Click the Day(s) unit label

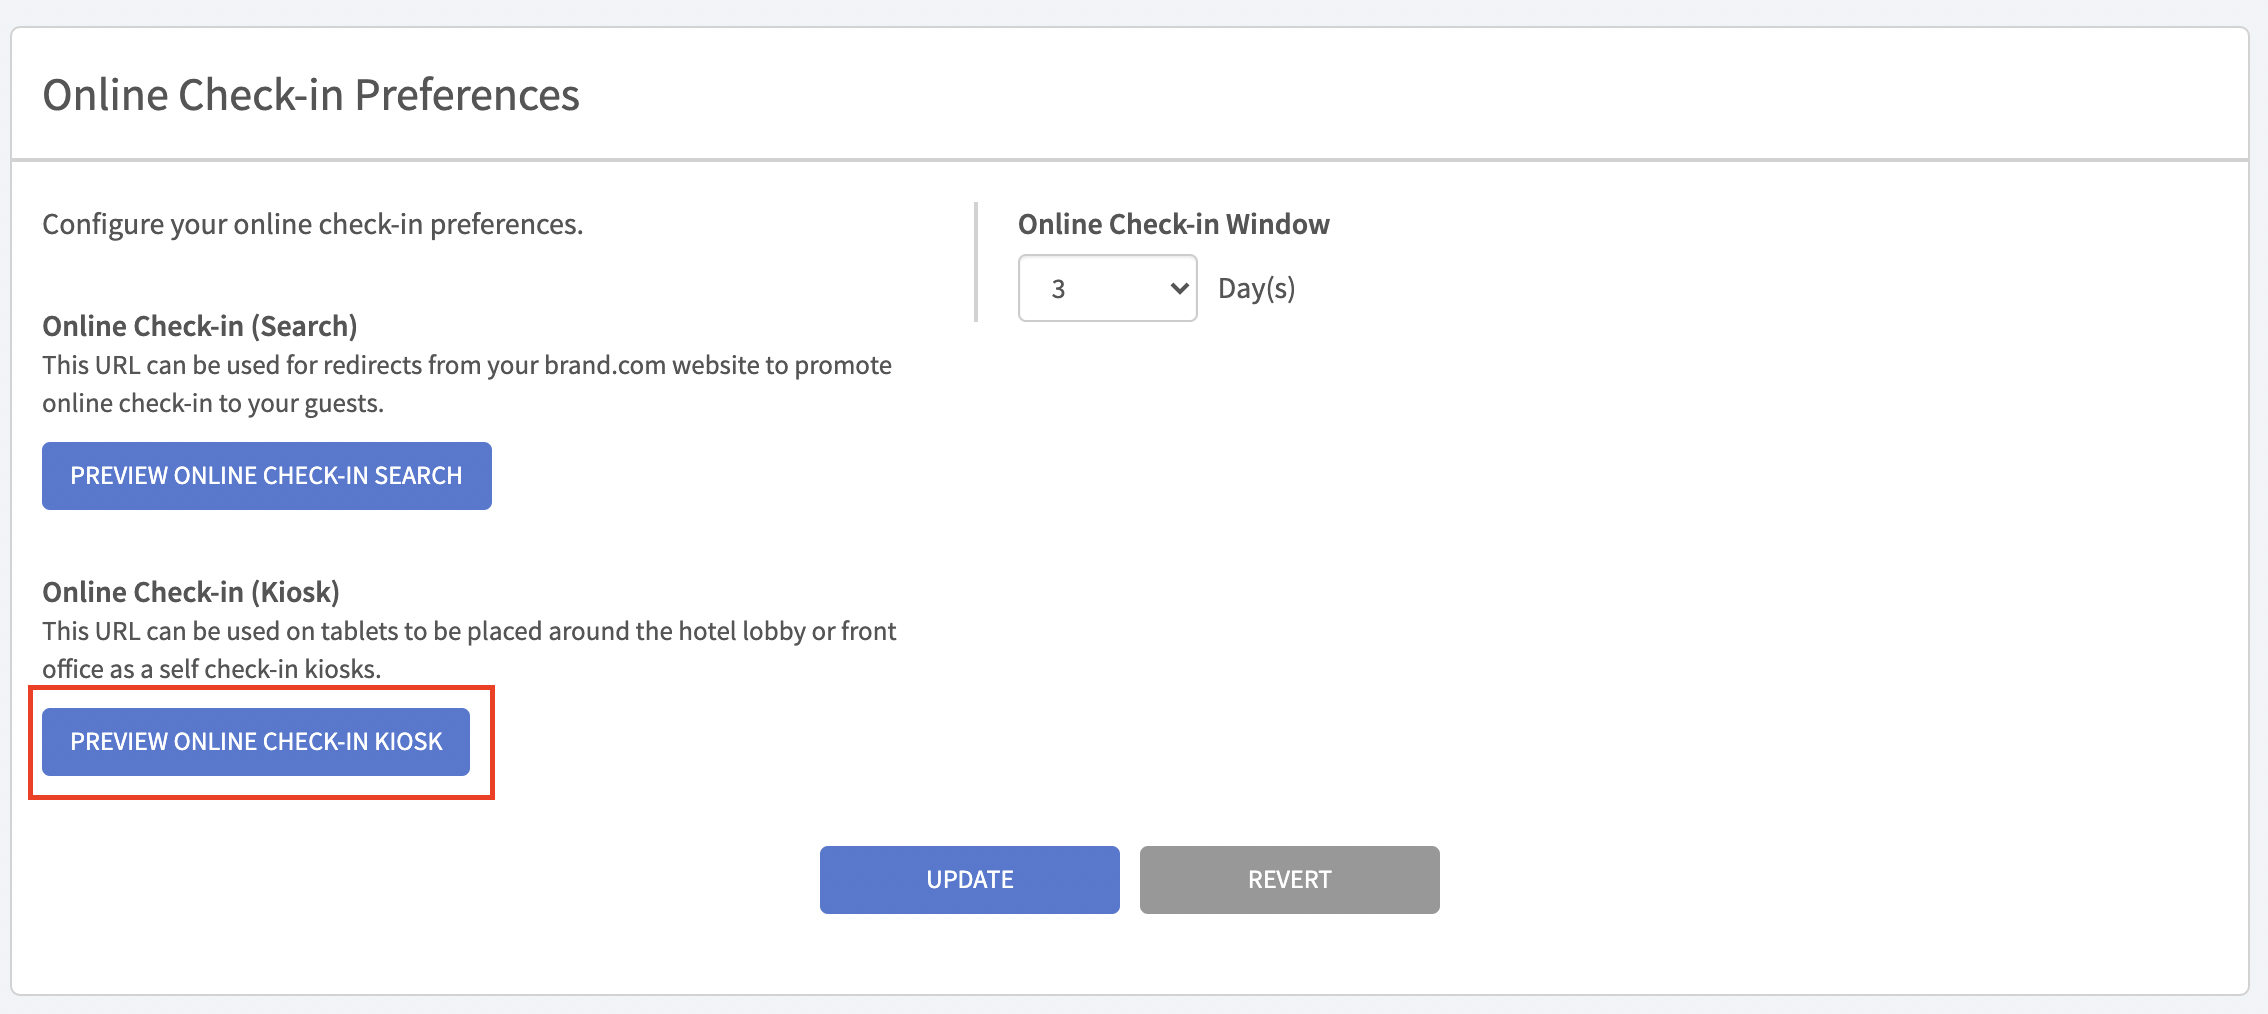coord(1256,289)
